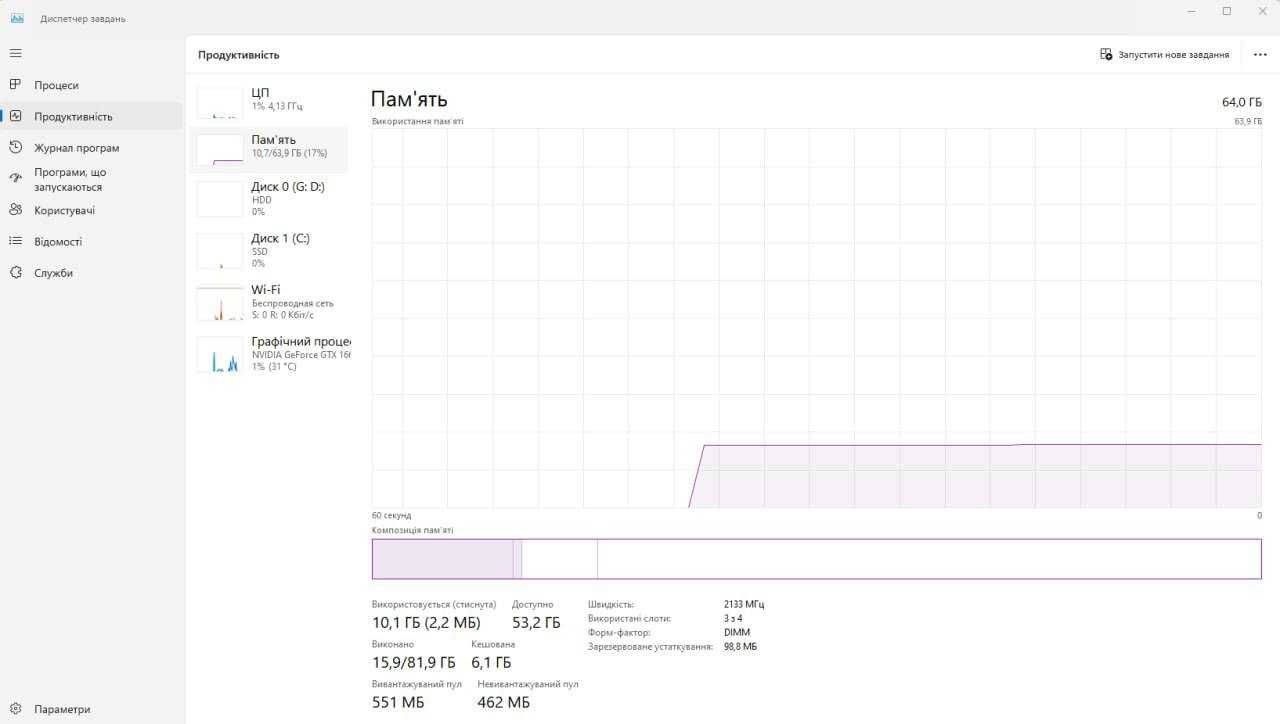Click the 10,1 ГБ (2,2 МБ) in-use value
1280x724 pixels.
[426, 623]
